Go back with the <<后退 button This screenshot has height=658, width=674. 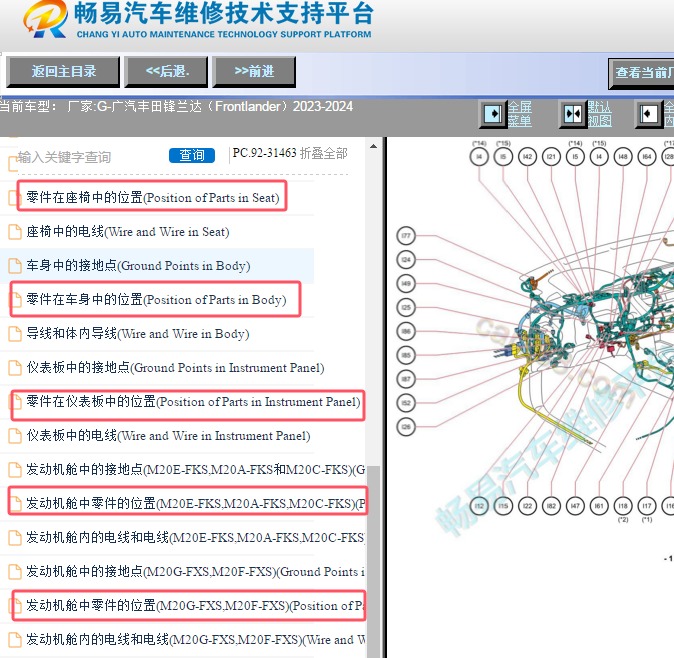pos(166,71)
